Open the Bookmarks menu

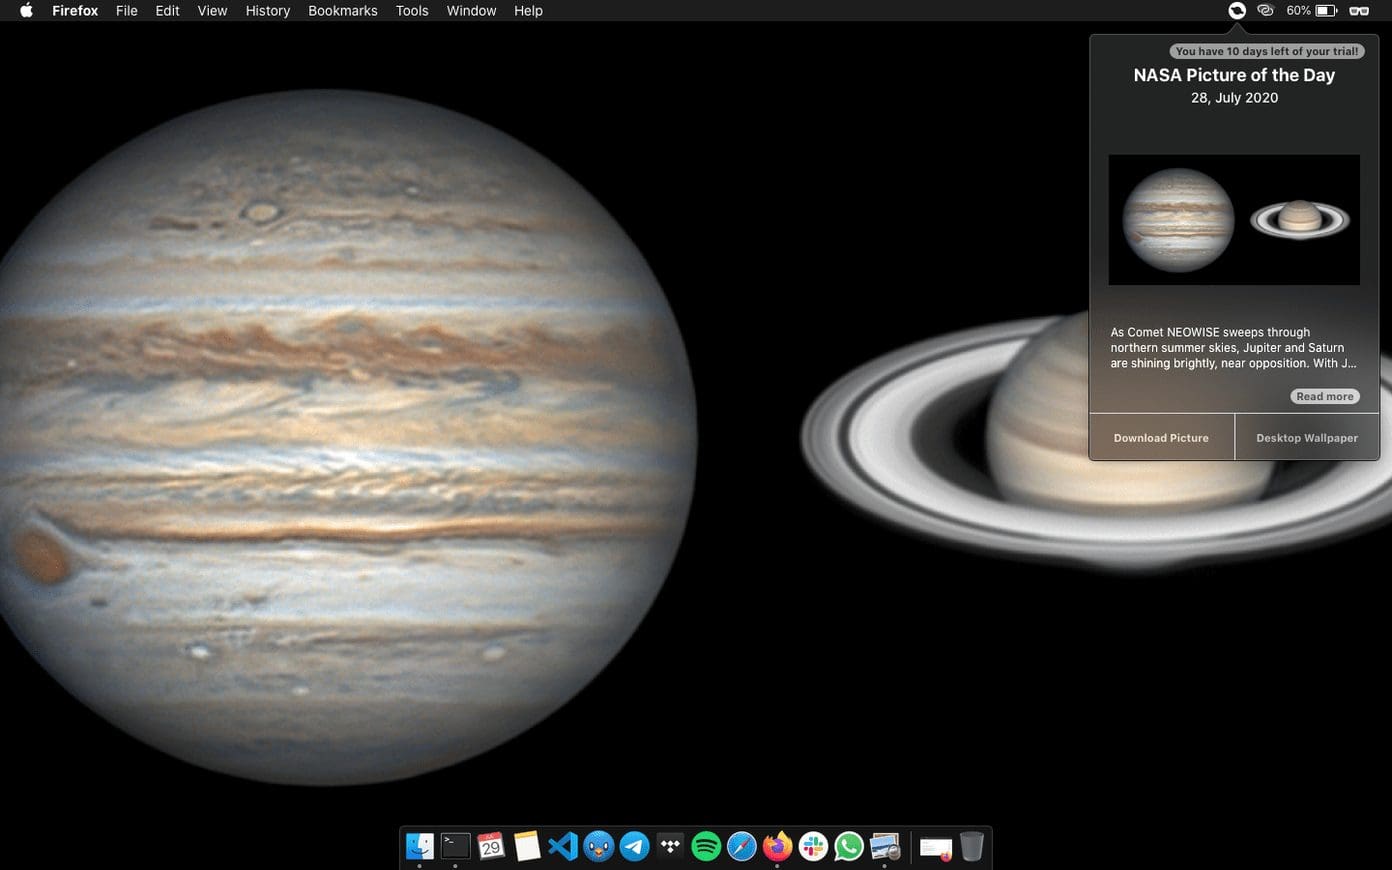pos(343,11)
